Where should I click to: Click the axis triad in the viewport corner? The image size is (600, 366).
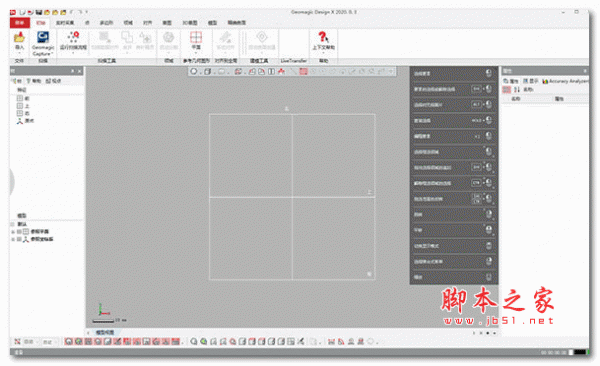(103, 310)
